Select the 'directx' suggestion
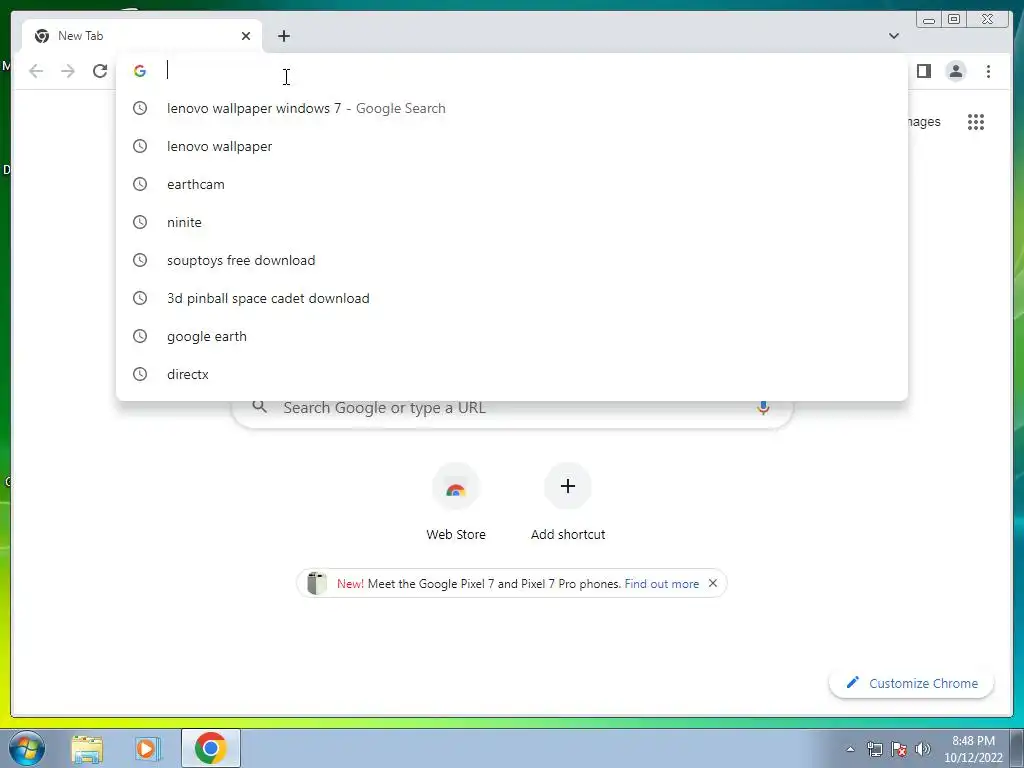The height and width of the screenshot is (768, 1024). pos(512,374)
